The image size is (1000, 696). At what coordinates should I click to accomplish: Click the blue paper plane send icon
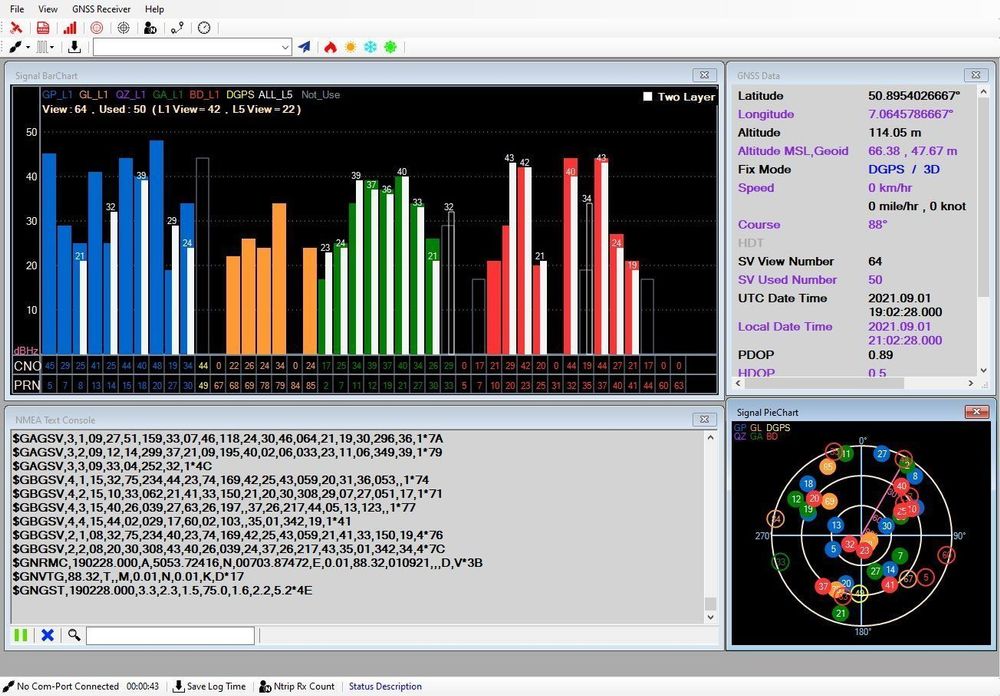tap(304, 47)
